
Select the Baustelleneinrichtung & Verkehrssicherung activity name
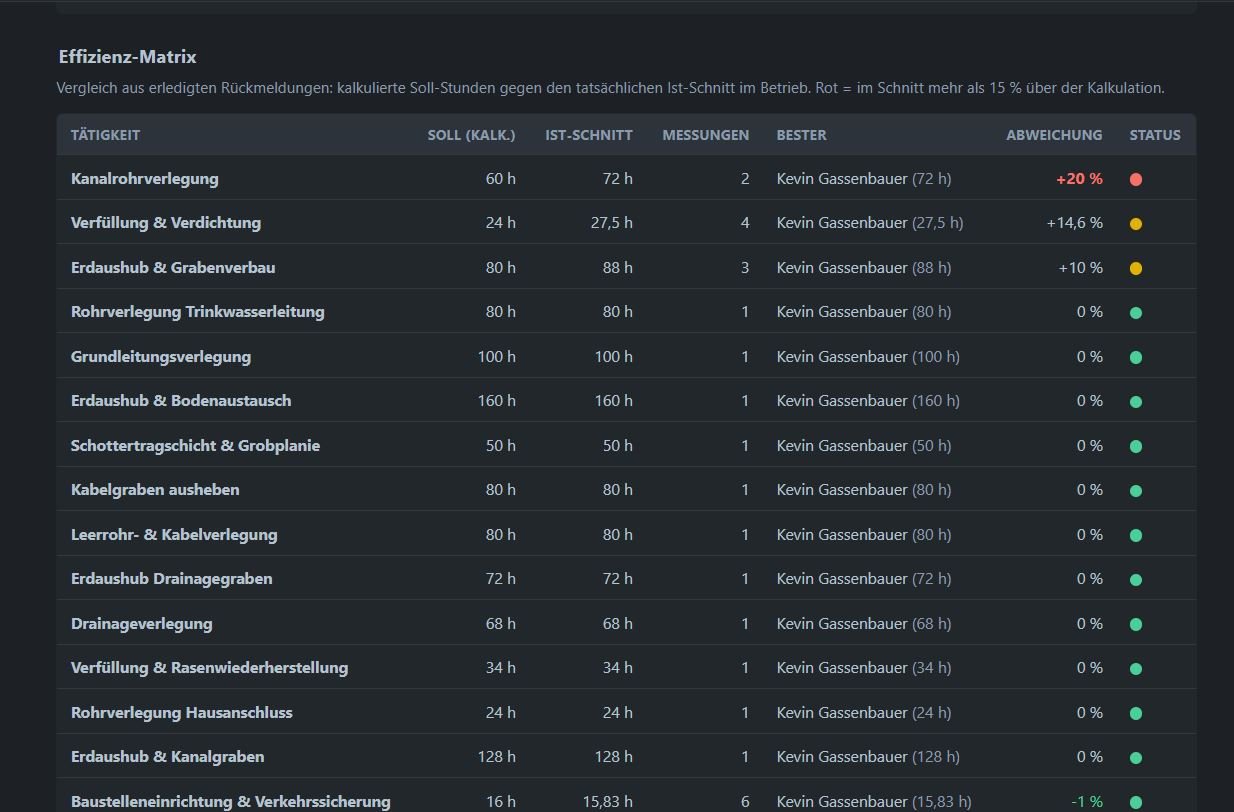click(x=231, y=802)
